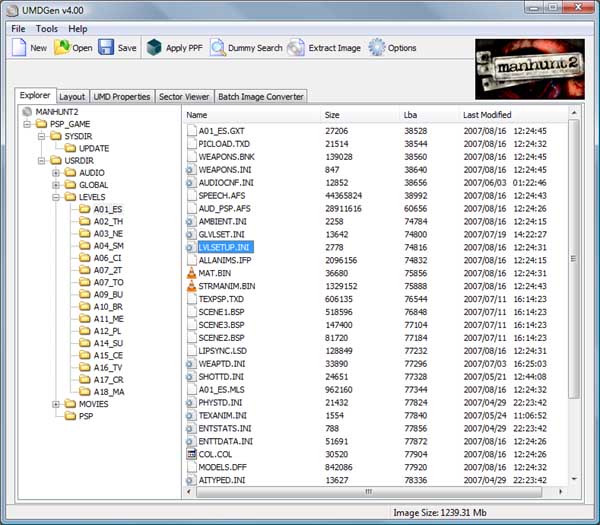This screenshot has width=600, height=525.
Task: Click the settings file icon beside LVLSETUP.INI
Action: pos(191,247)
